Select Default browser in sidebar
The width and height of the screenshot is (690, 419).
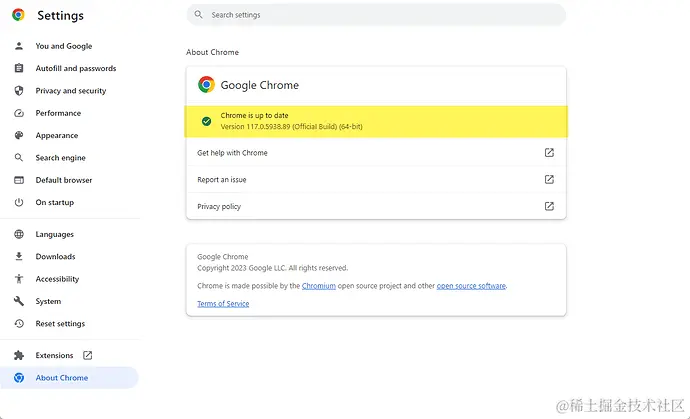(x=64, y=180)
